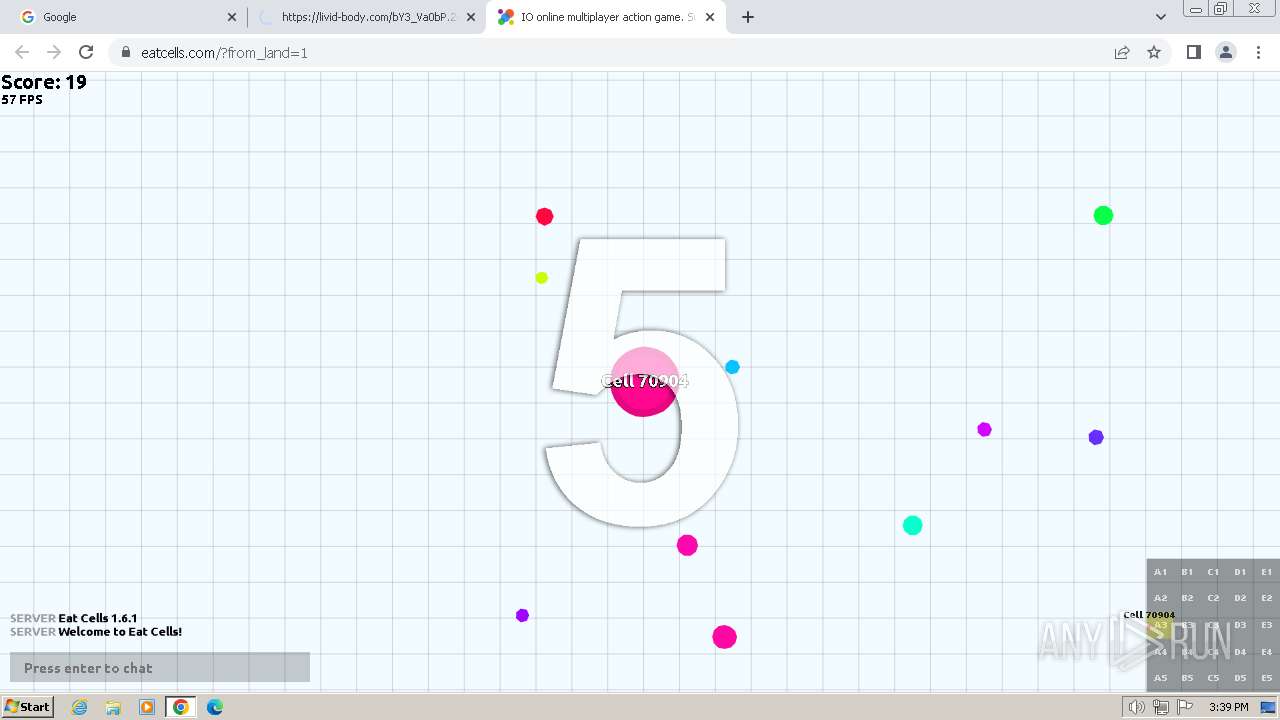Viewport: 1280px width, 720px height.
Task: Open the volume speaker tray icon
Action: tap(1136, 707)
